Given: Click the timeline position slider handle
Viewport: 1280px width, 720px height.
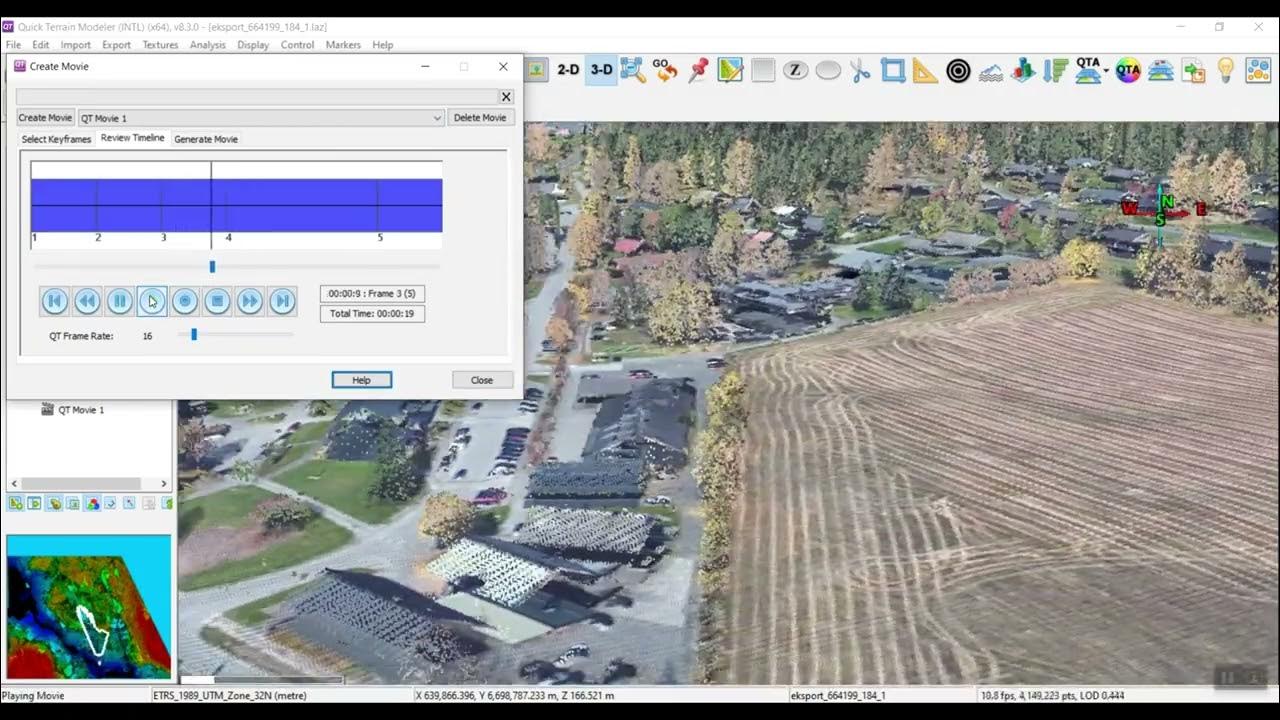Looking at the screenshot, I should click(212, 267).
